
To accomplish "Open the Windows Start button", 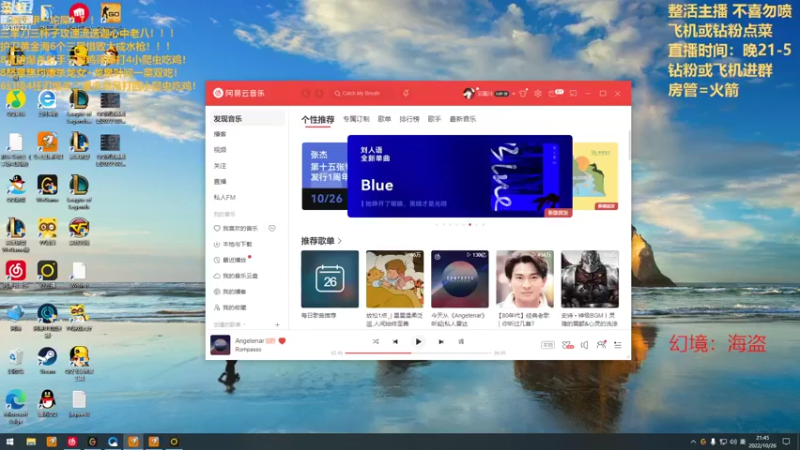I will pyautogui.click(x=10, y=441).
